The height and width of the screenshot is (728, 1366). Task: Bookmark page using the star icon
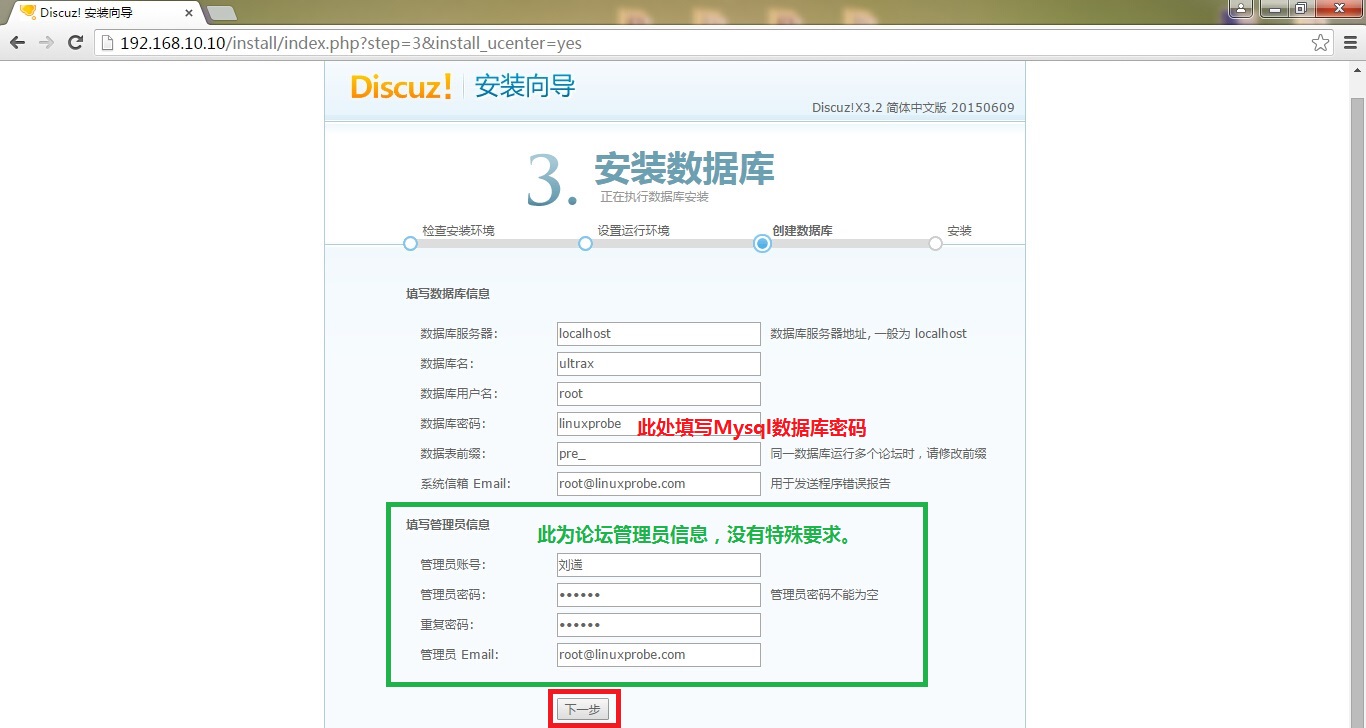[x=1320, y=43]
